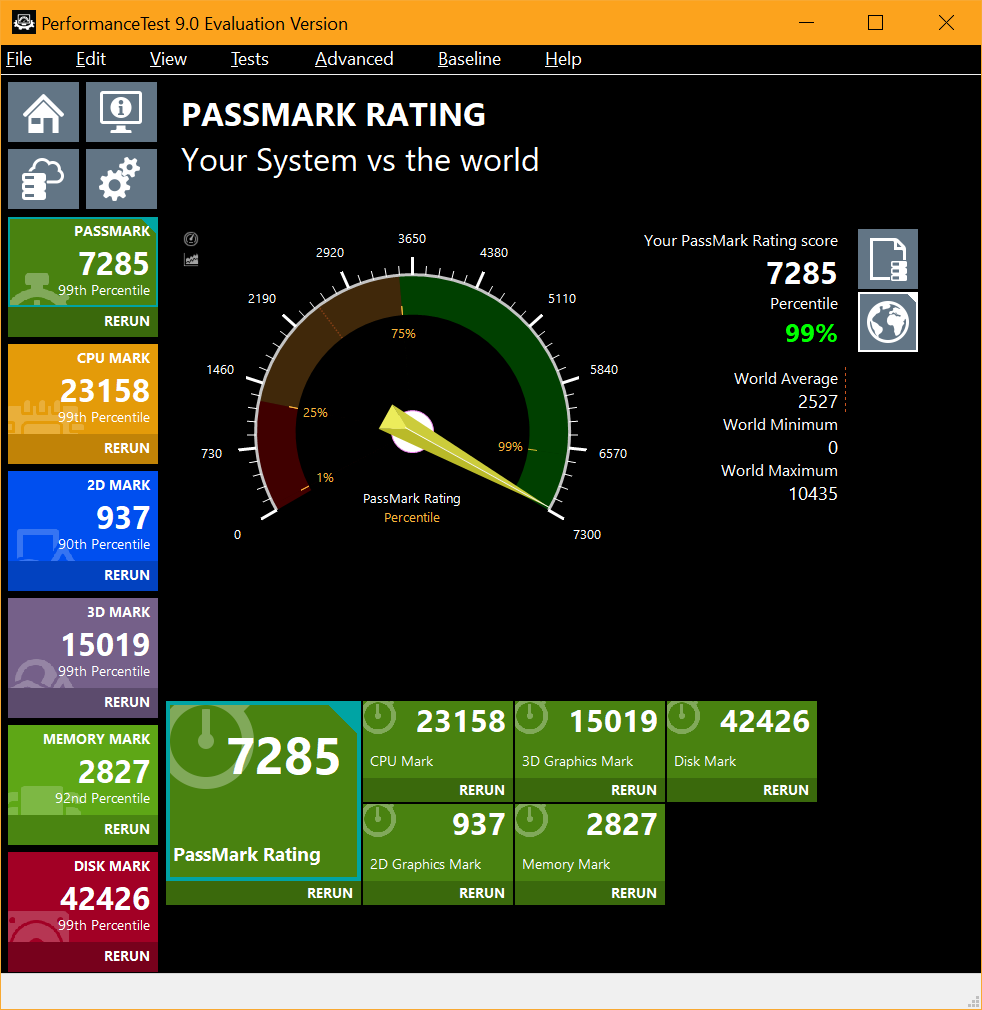Click the PerformanceTest app icon in title bar

click(x=24, y=23)
